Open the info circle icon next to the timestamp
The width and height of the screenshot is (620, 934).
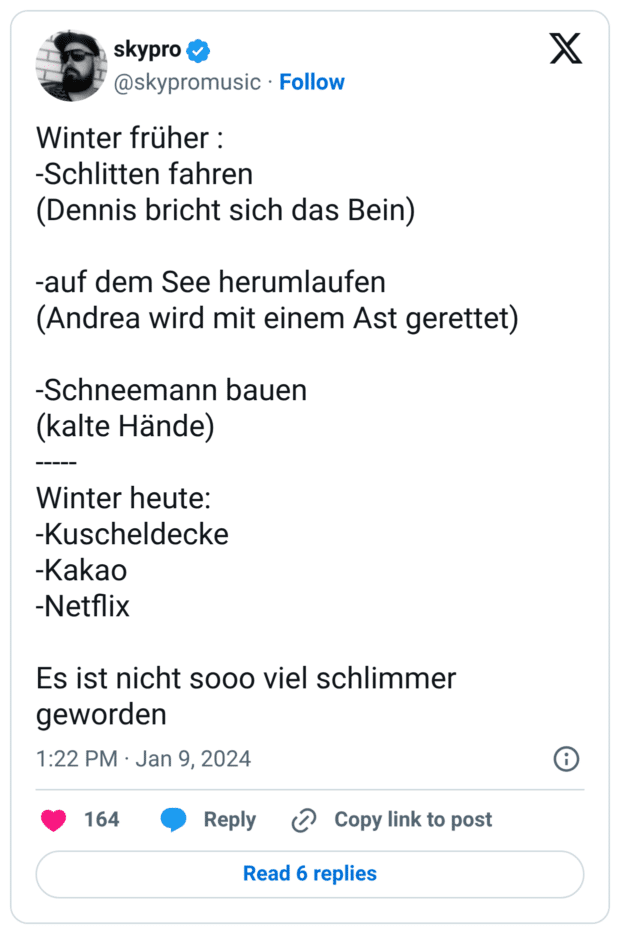point(566,760)
